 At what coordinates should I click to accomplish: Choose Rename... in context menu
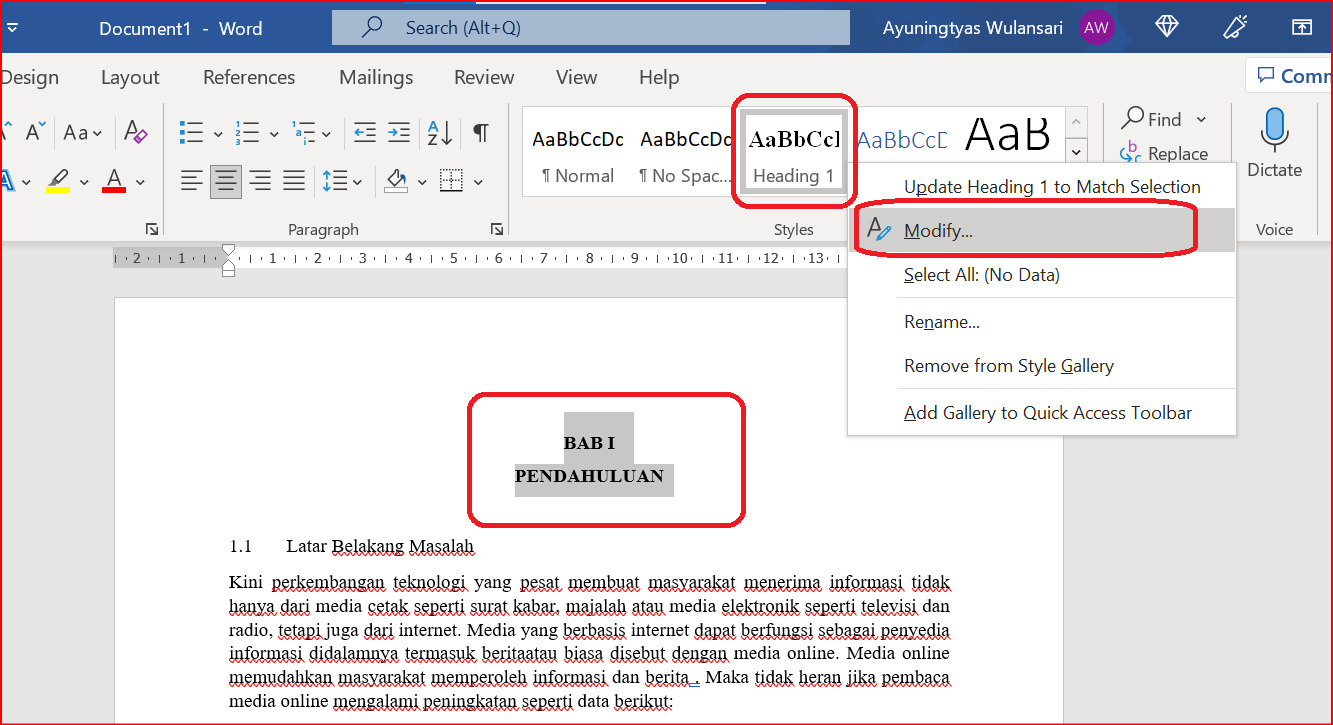[1041, 322]
